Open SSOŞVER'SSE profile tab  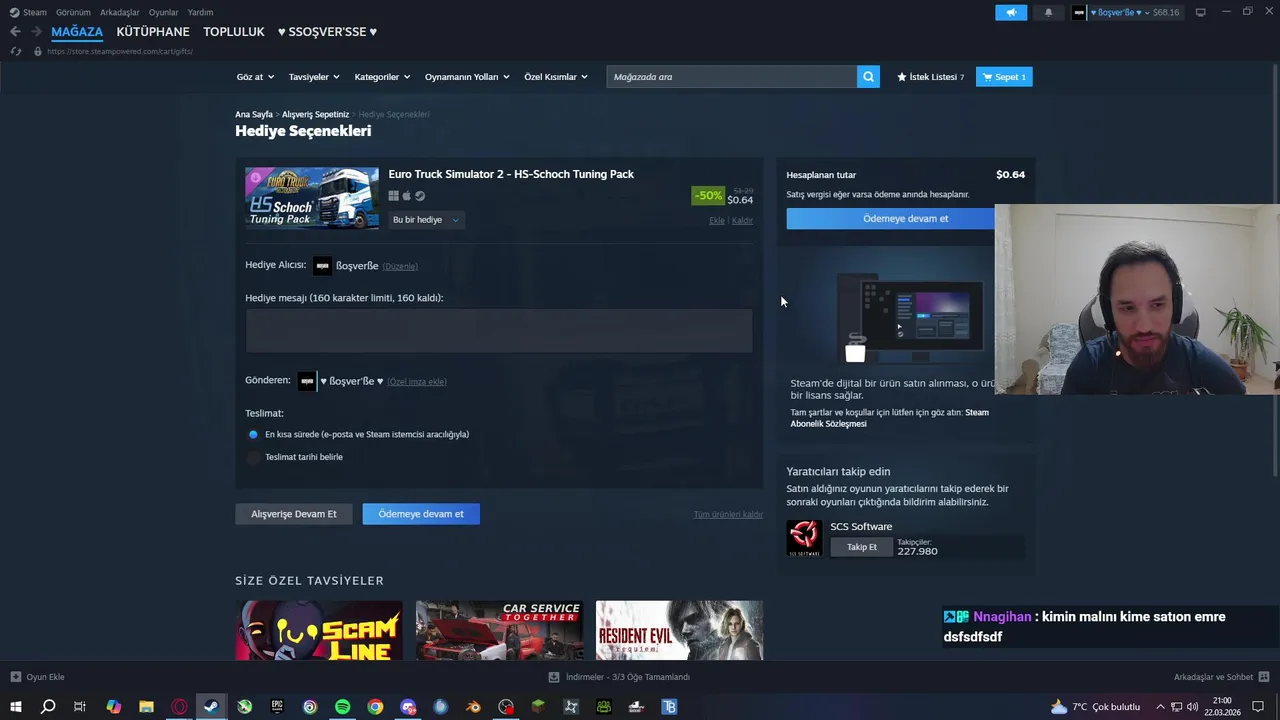tap(327, 32)
